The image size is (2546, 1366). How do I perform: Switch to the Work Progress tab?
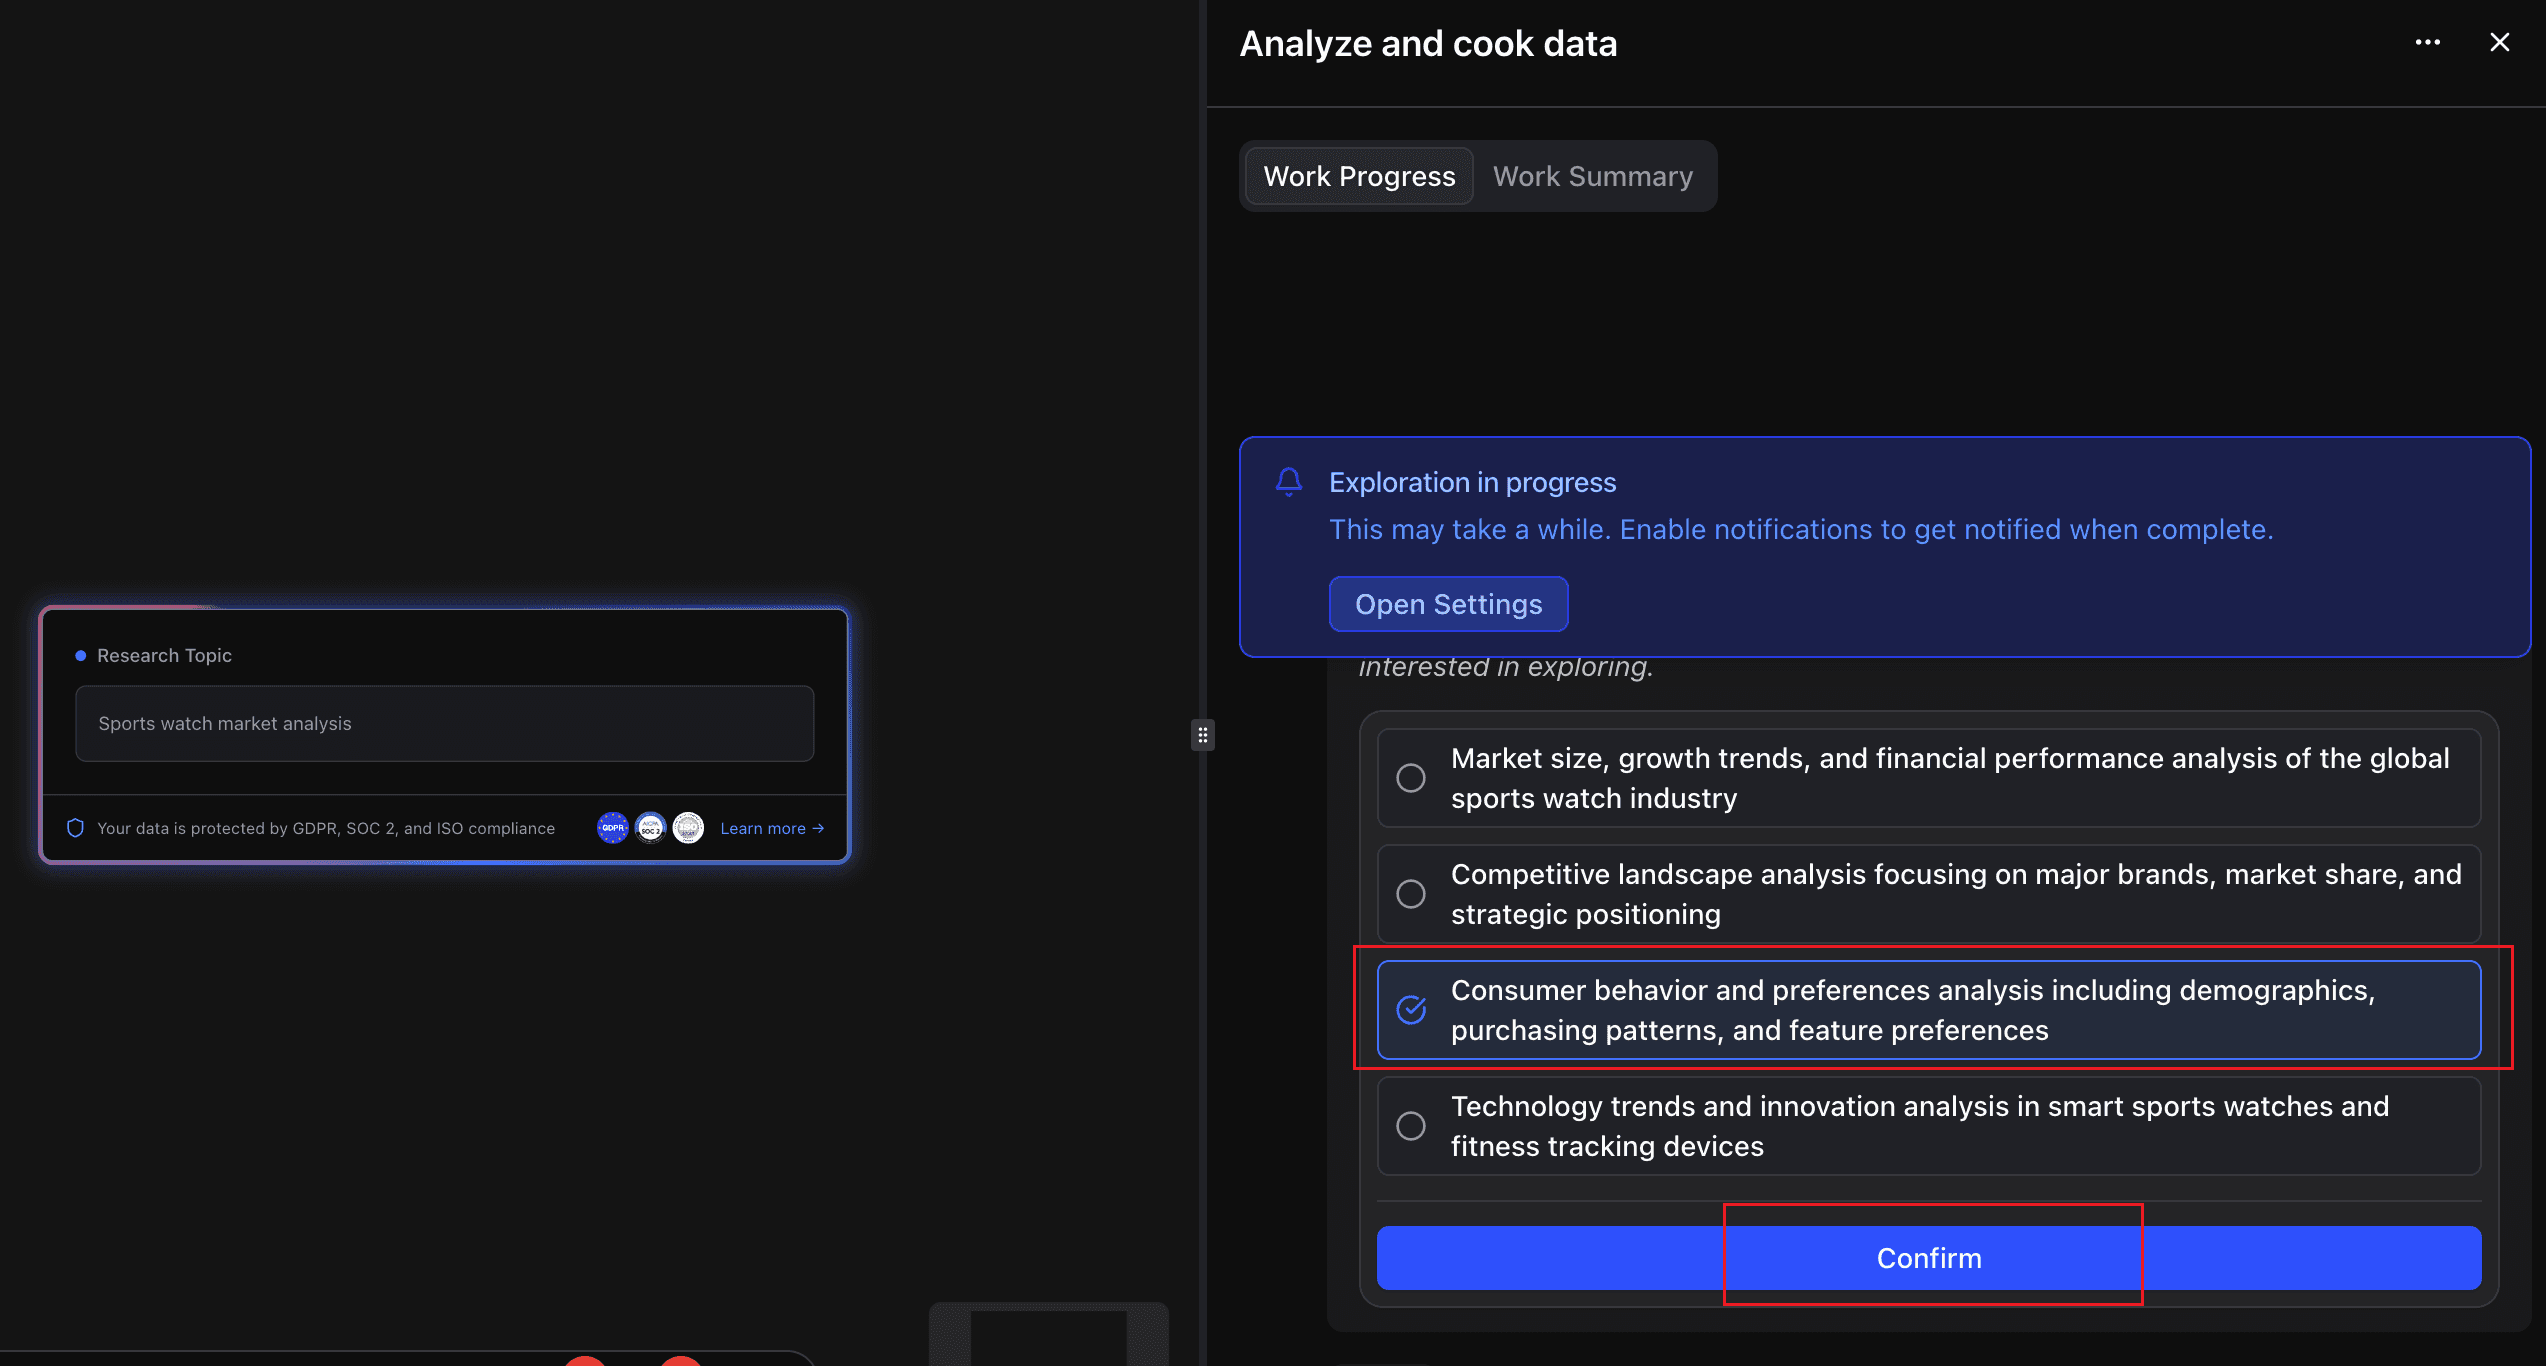pyautogui.click(x=1359, y=176)
